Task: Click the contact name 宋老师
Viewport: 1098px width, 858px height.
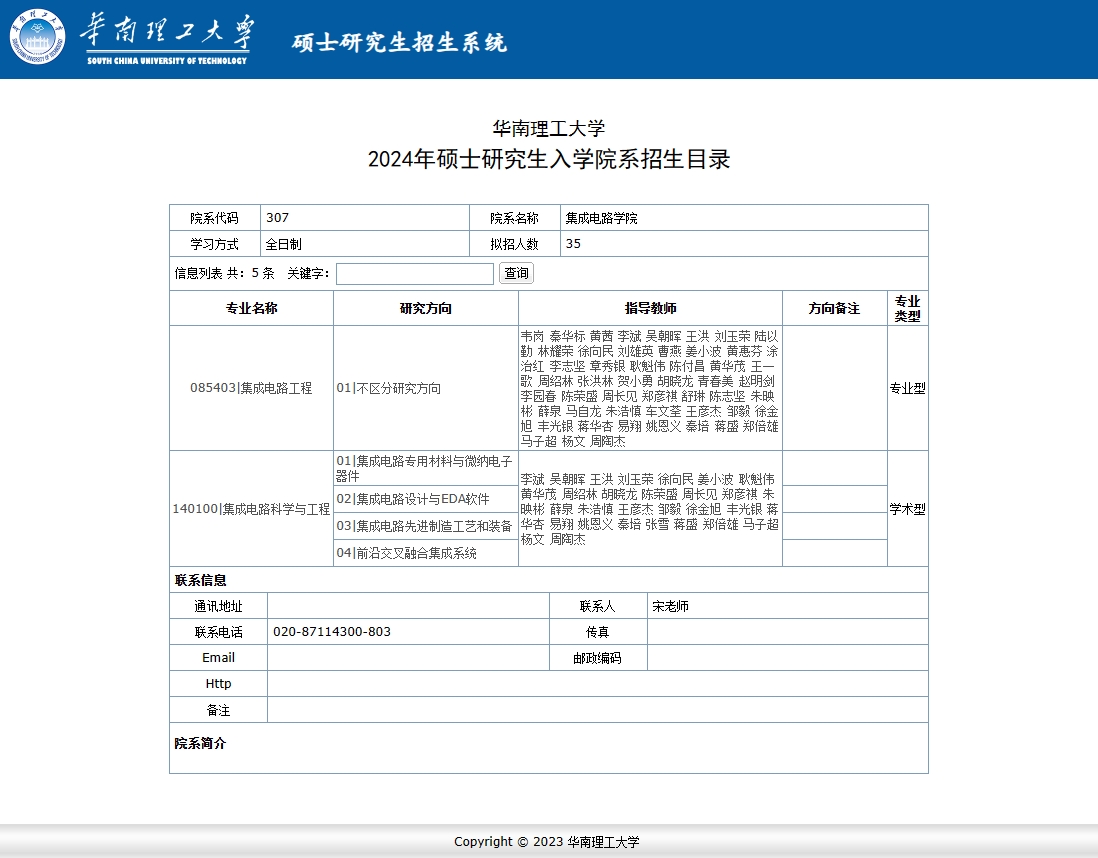Action: [x=670, y=606]
